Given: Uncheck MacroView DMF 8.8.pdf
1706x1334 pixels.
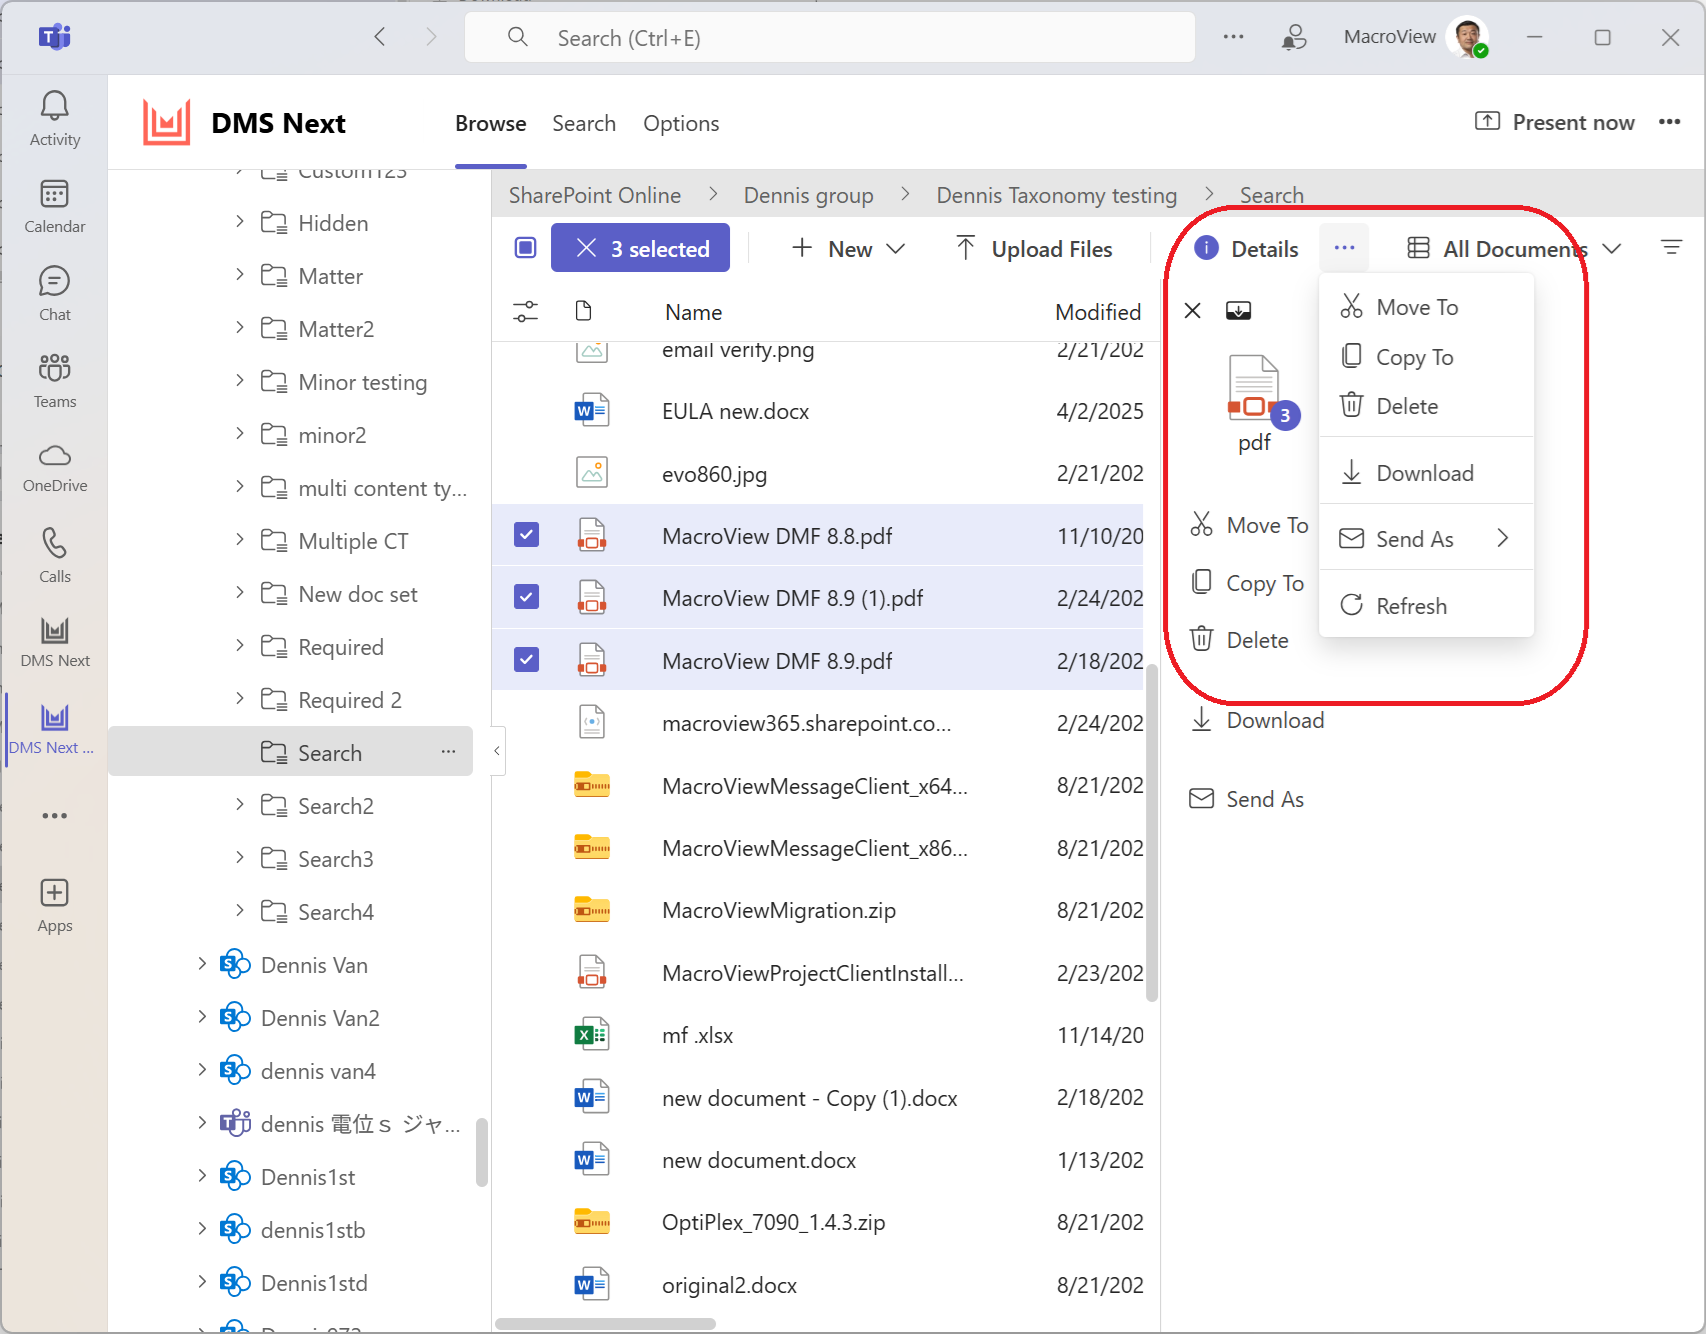Looking at the screenshot, I should [x=526, y=535].
